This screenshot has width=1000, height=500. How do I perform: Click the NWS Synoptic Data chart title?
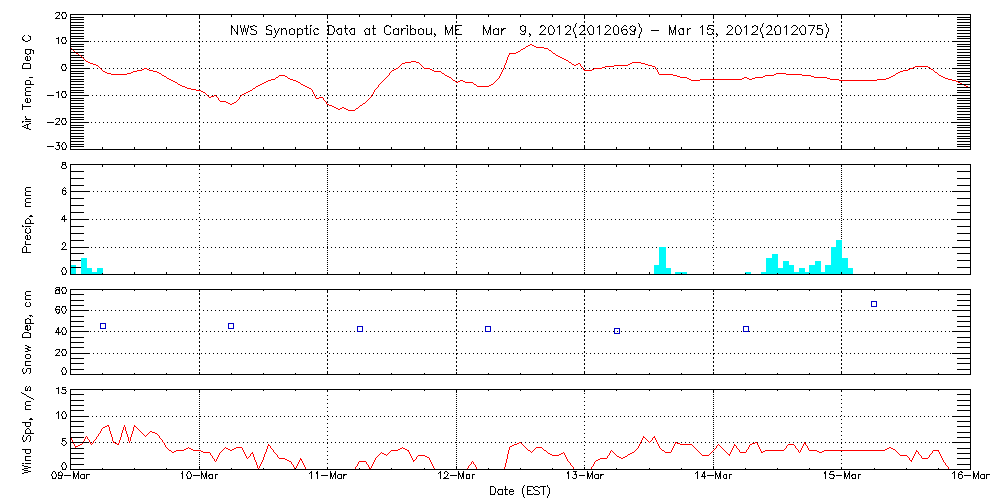tap(529, 31)
